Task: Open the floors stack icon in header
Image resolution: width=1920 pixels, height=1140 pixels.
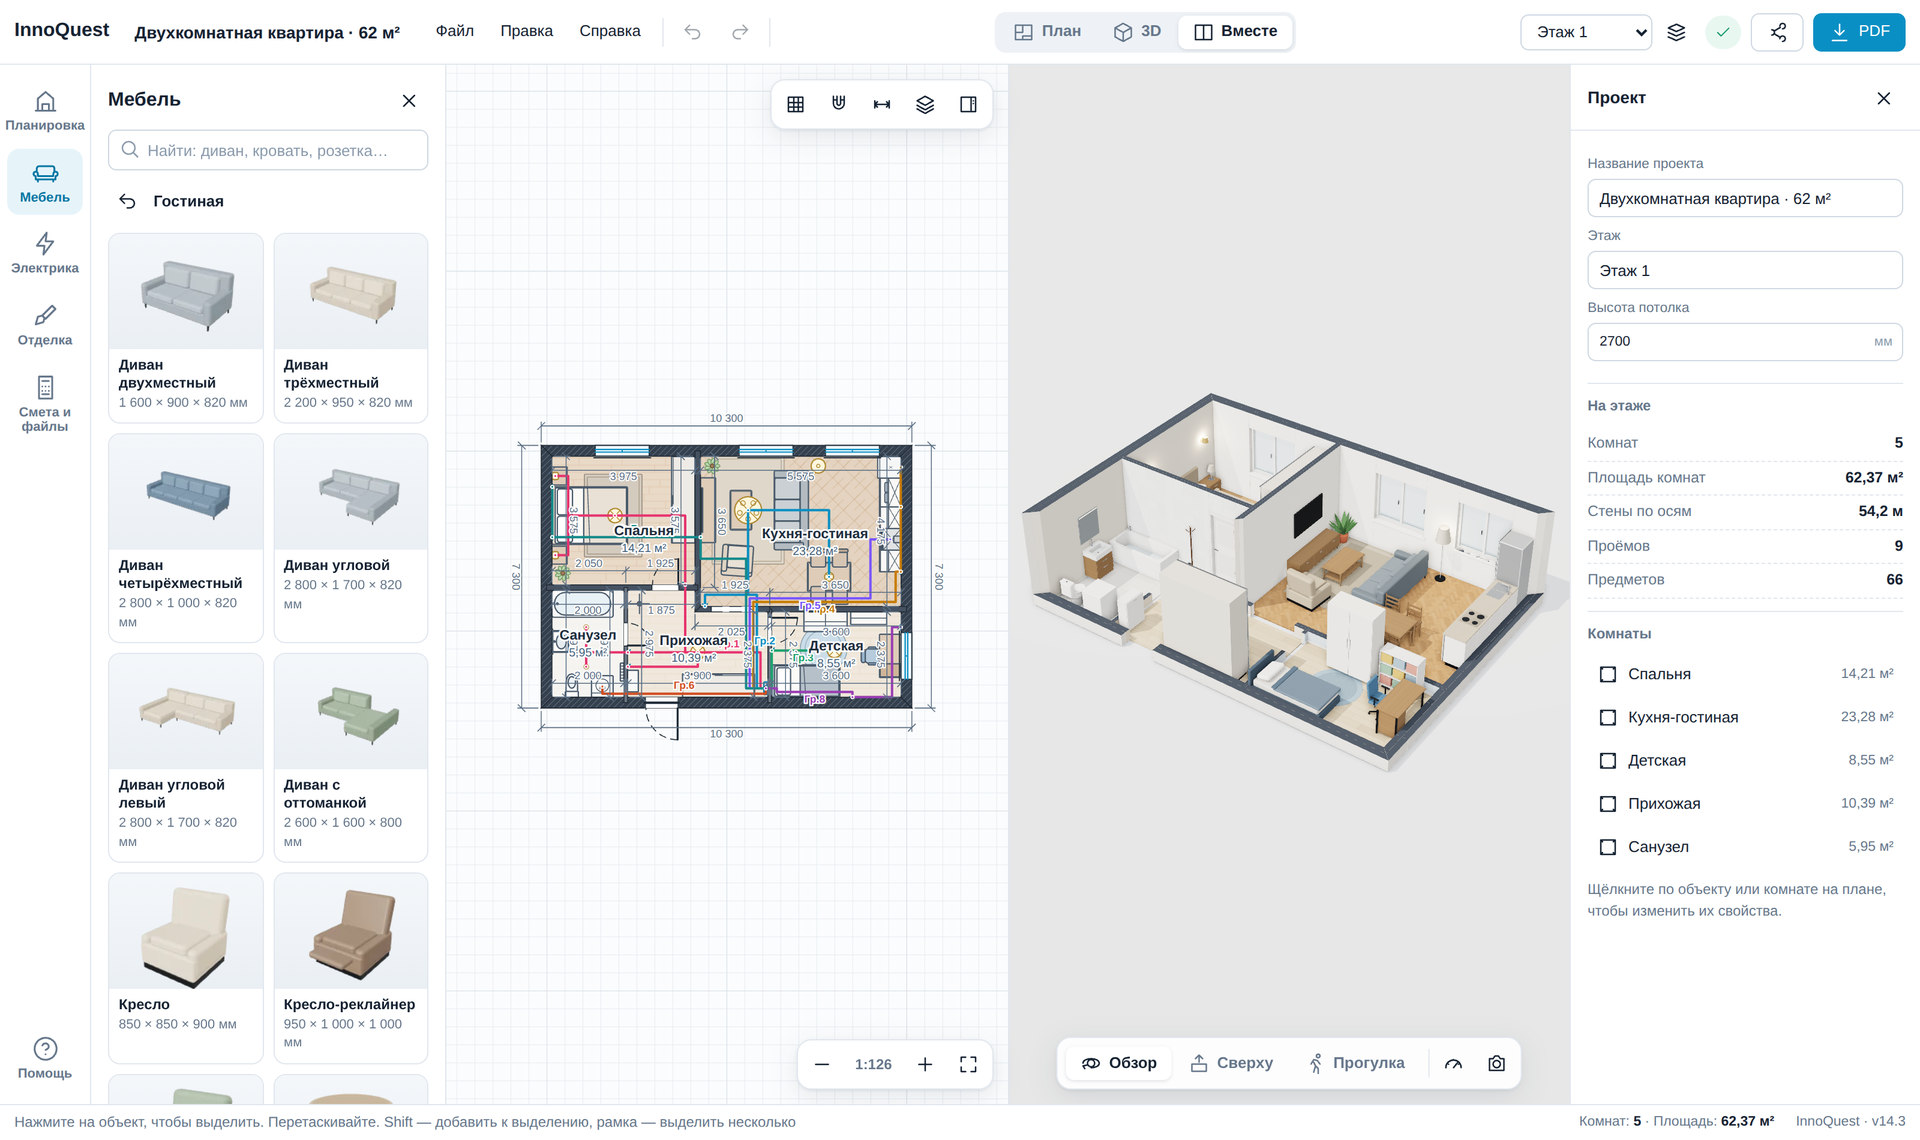Action: click(x=1677, y=32)
